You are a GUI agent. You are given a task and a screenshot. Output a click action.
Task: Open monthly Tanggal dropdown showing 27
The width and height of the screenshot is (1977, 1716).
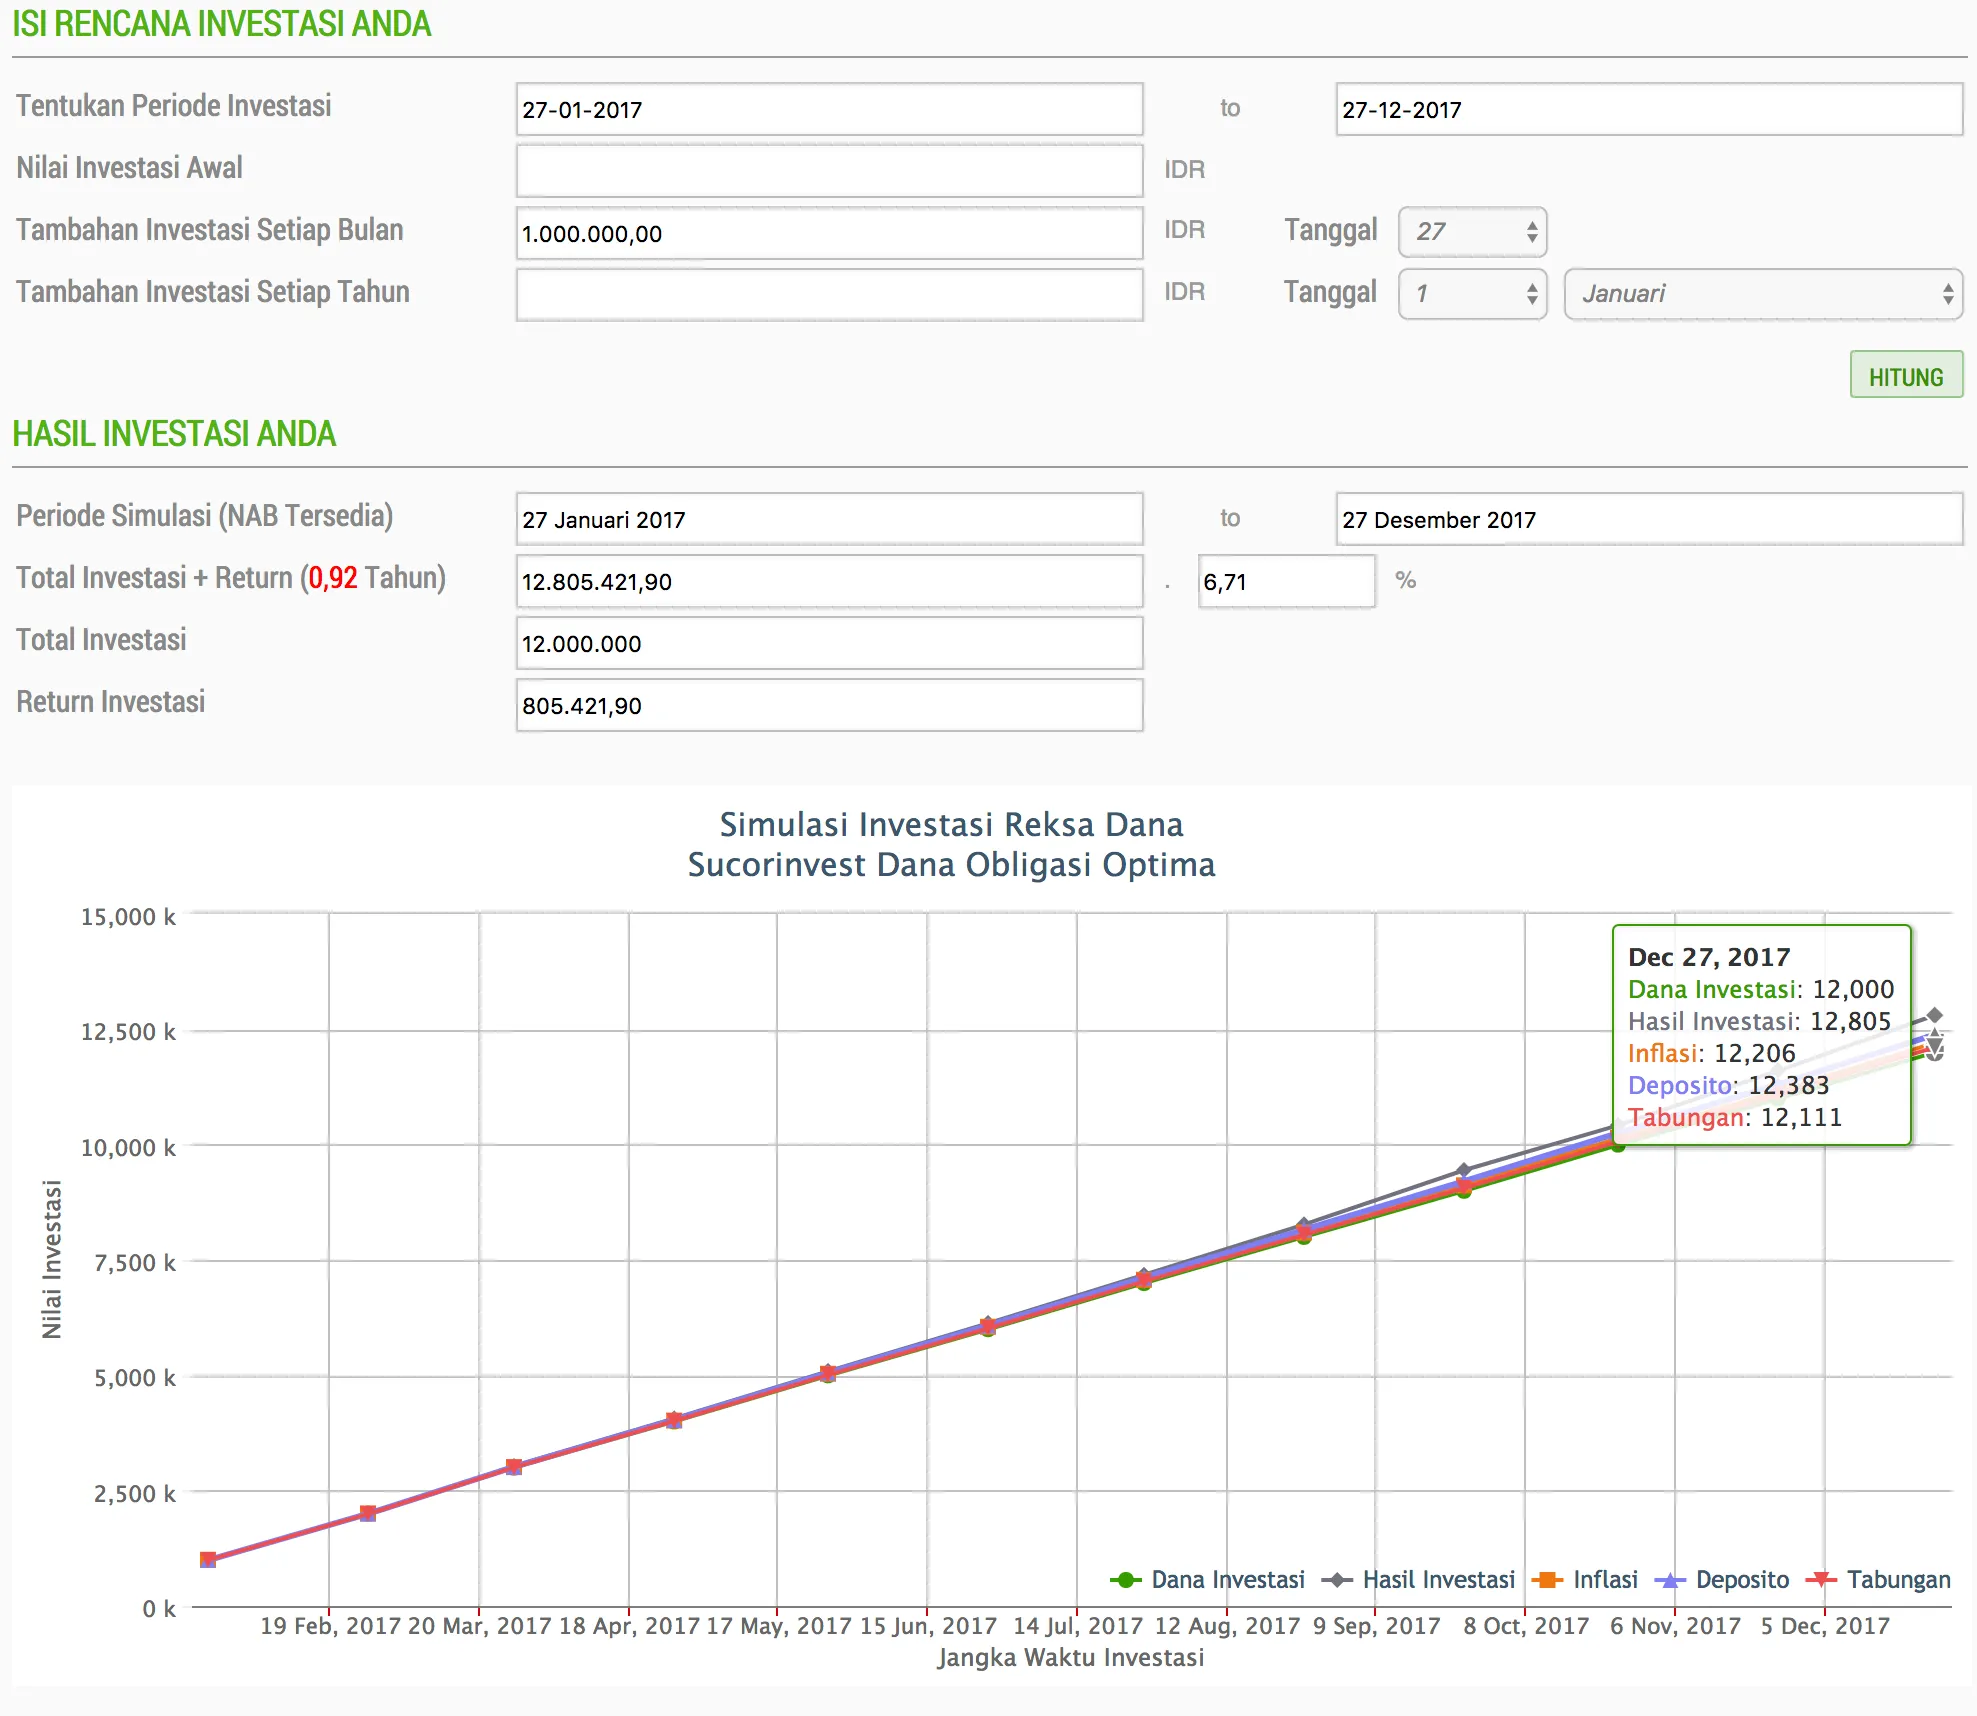point(1472,232)
